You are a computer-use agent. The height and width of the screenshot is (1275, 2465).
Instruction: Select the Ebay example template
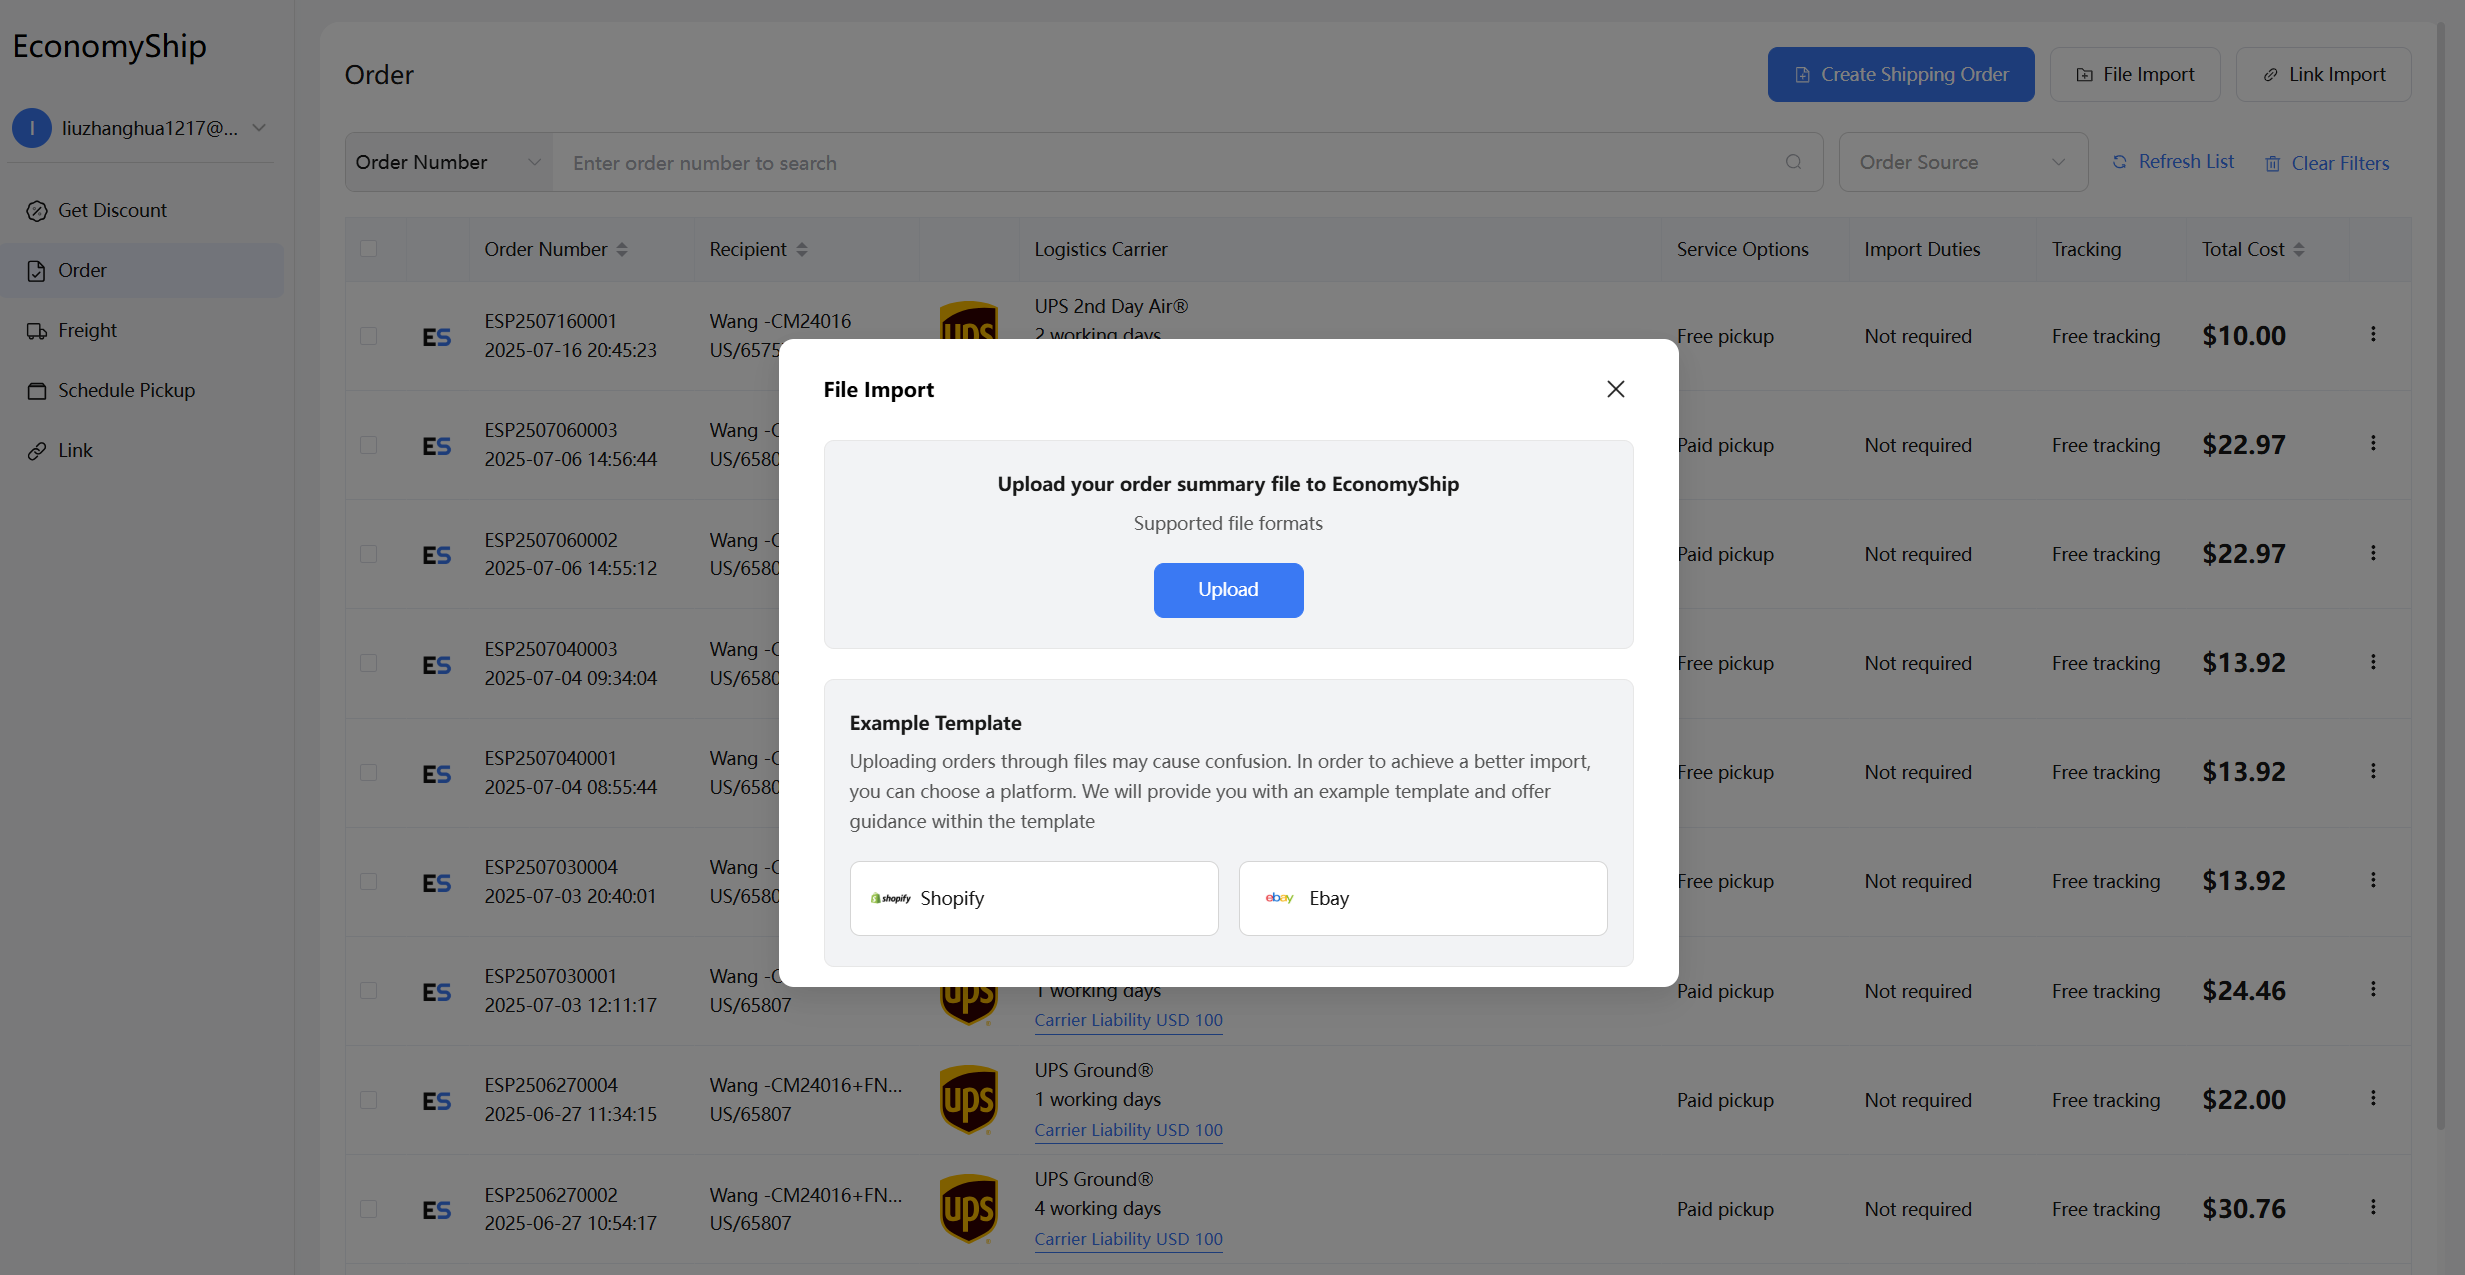coord(1422,898)
